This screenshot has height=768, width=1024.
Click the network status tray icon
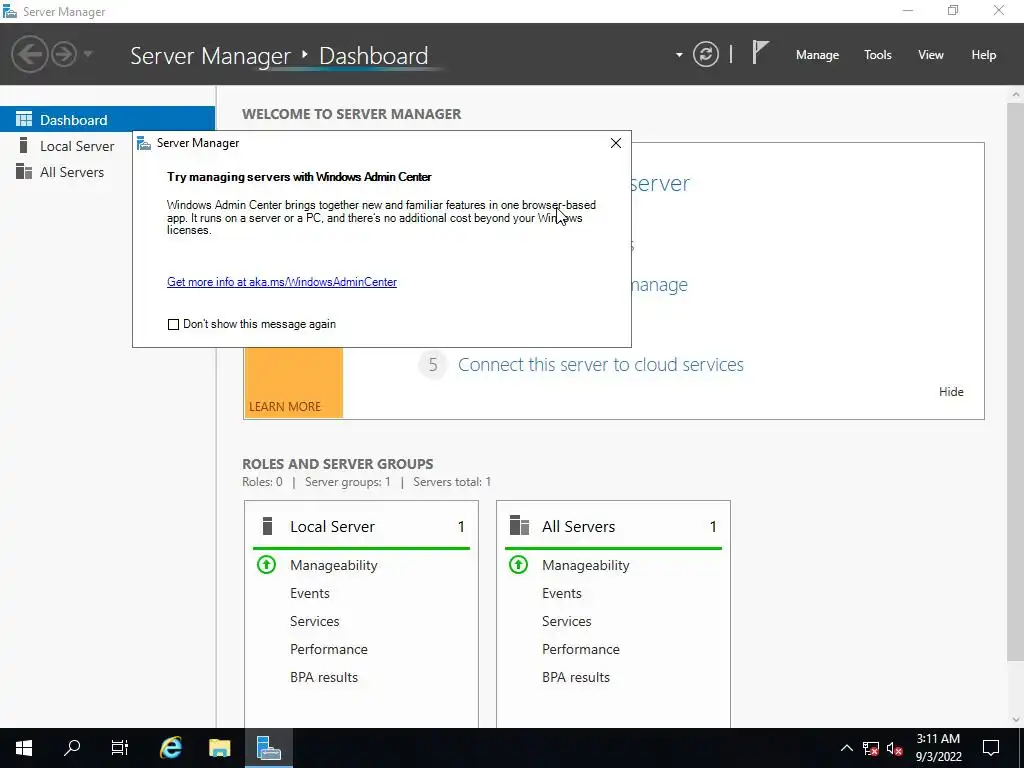(871, 748)
